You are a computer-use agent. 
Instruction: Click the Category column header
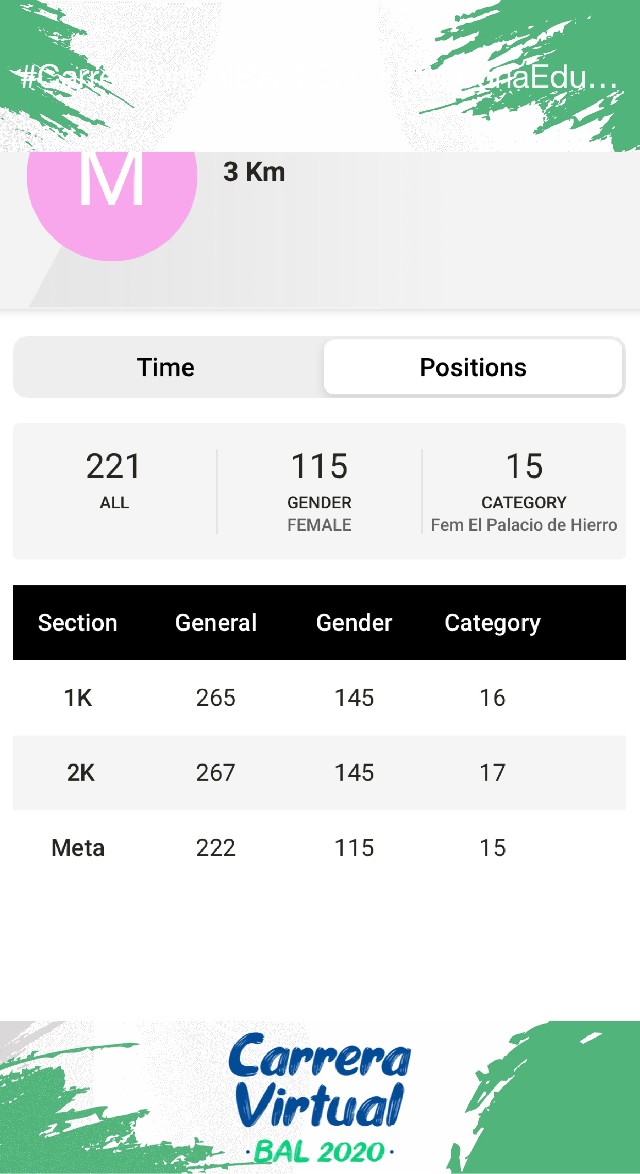point(492,623)
